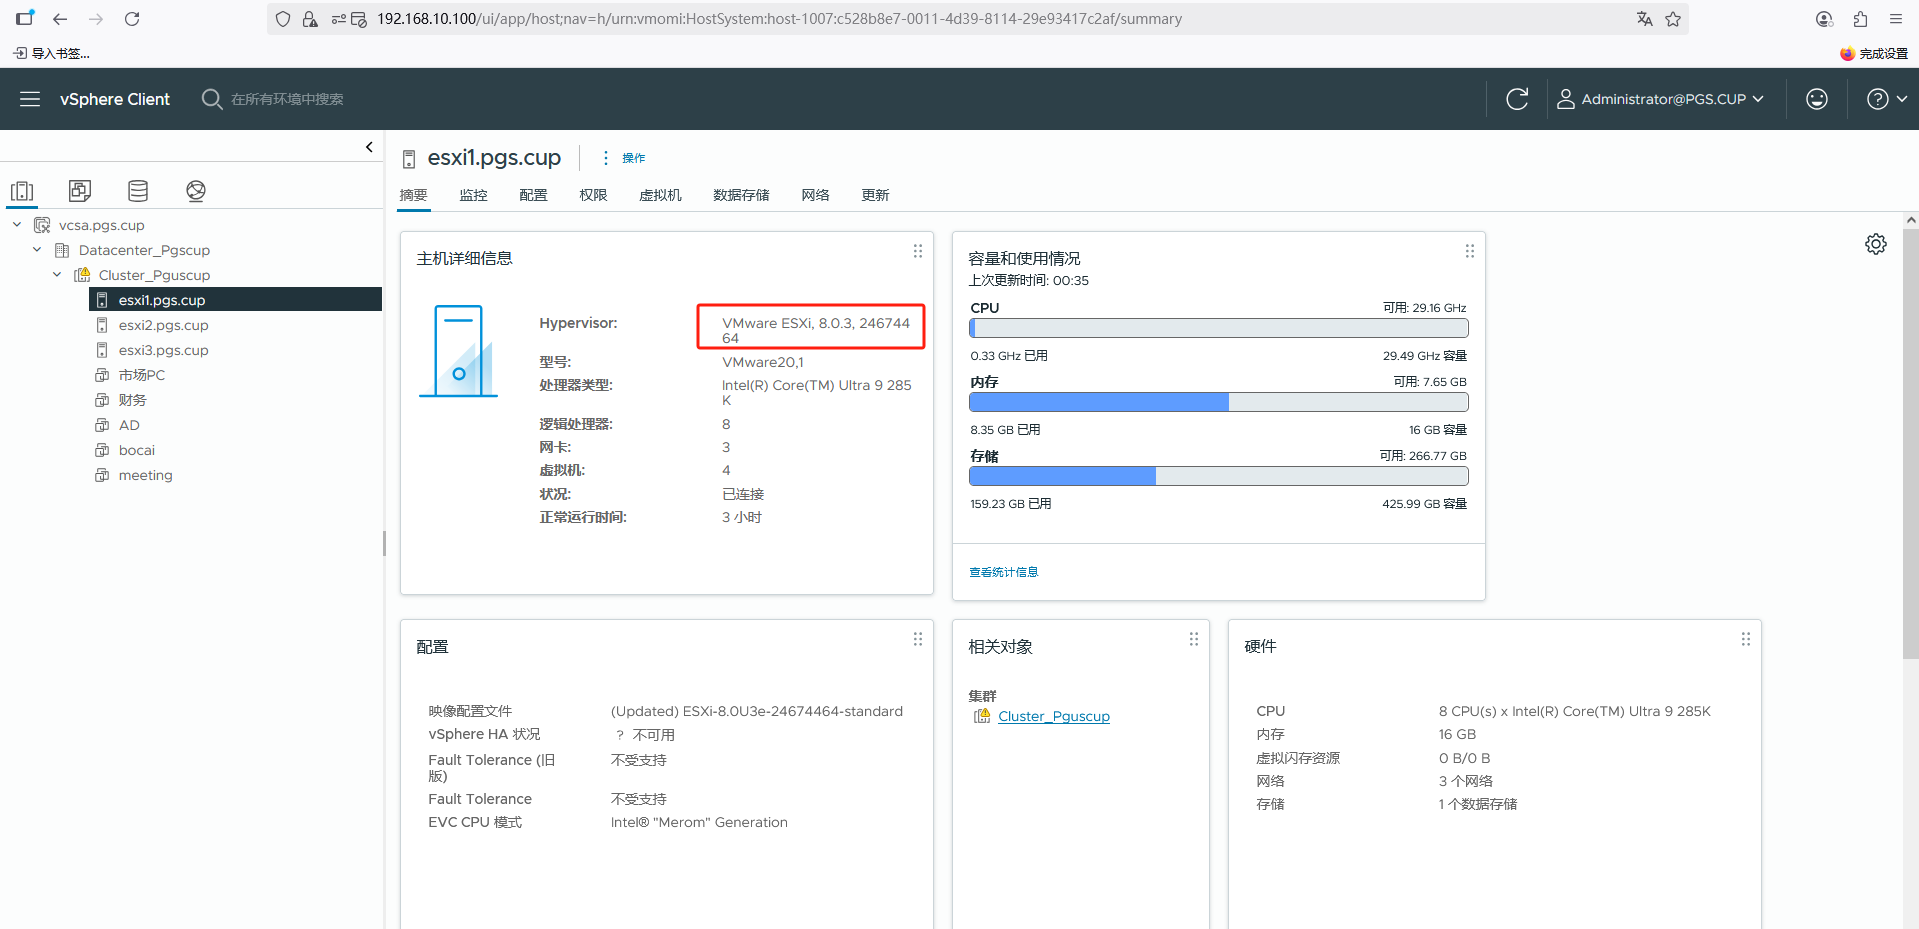Select host esxi2.pgs.cup in the tree
The height and width of the screenshot is (929, 1919).
click(x=163, y=325)
